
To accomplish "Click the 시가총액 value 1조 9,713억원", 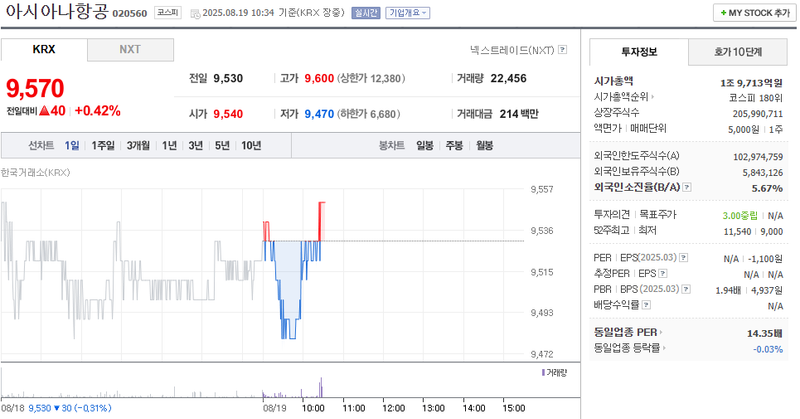I will pos(751,83).
